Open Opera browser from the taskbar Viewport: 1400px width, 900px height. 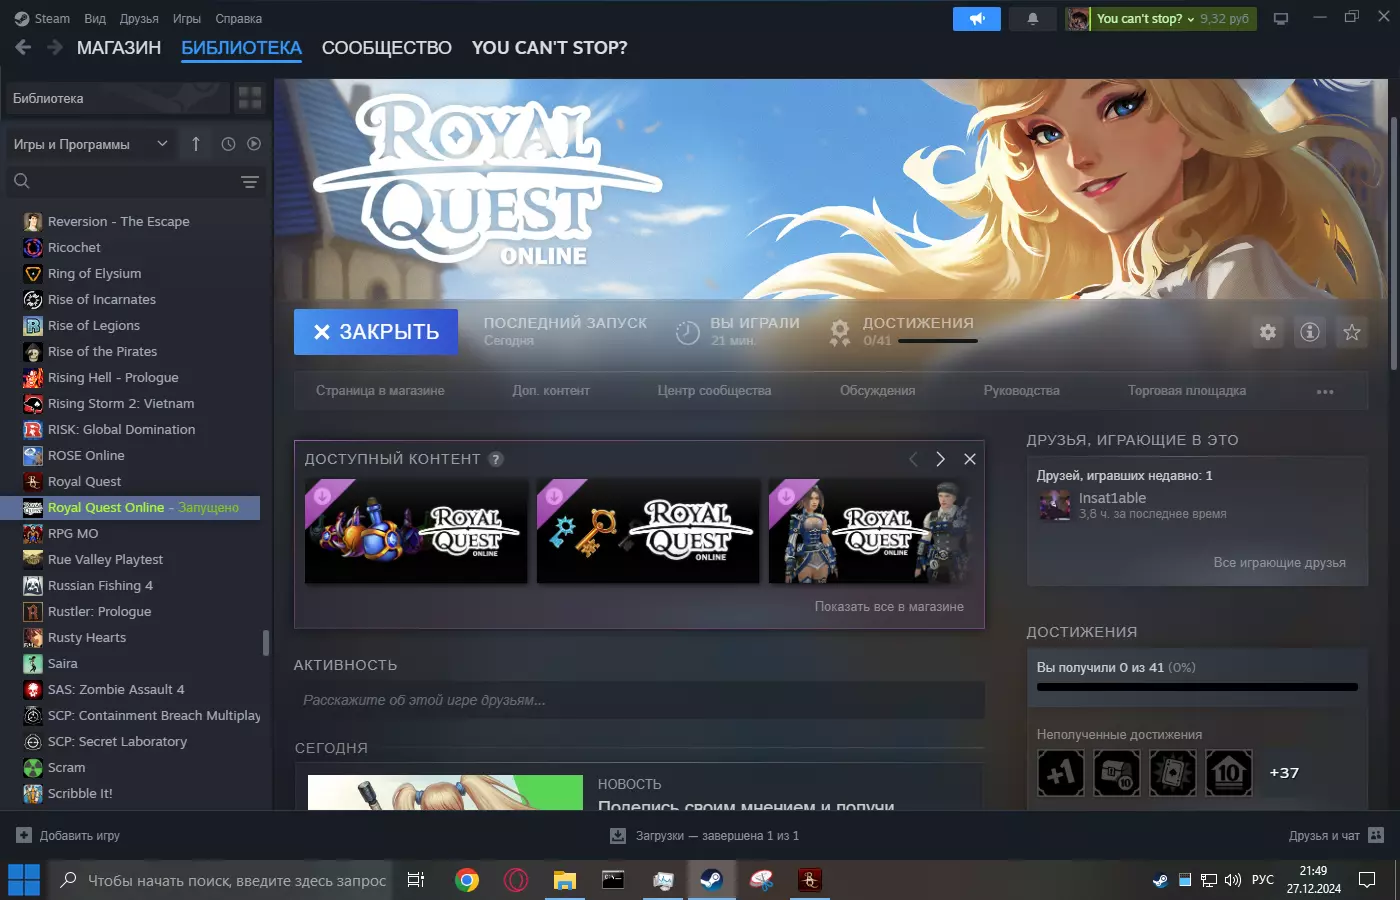coord(516,880)
